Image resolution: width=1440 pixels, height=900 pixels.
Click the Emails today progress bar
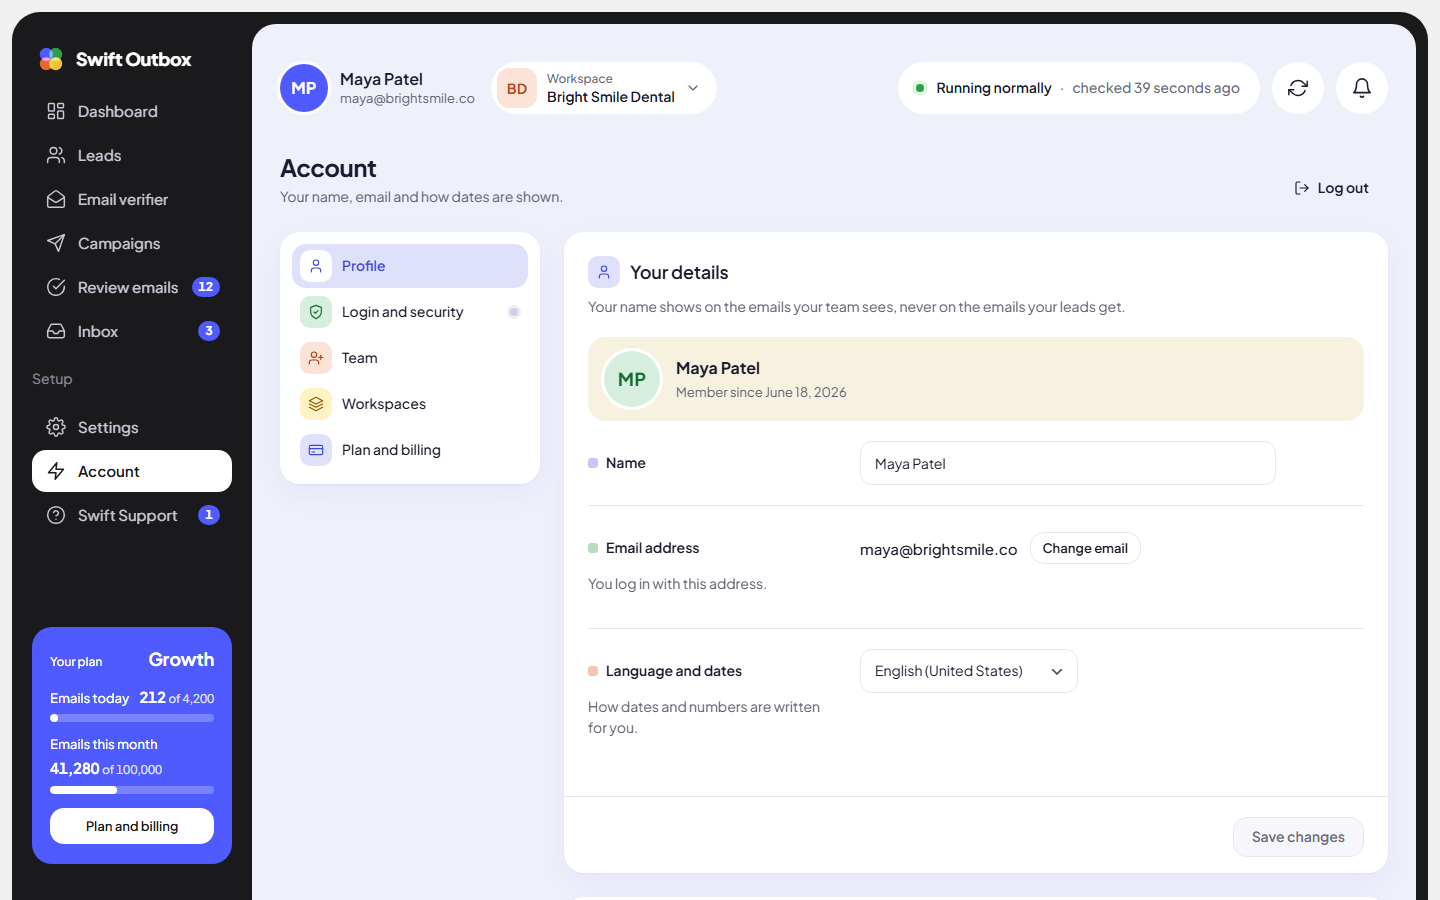[132, 718]
